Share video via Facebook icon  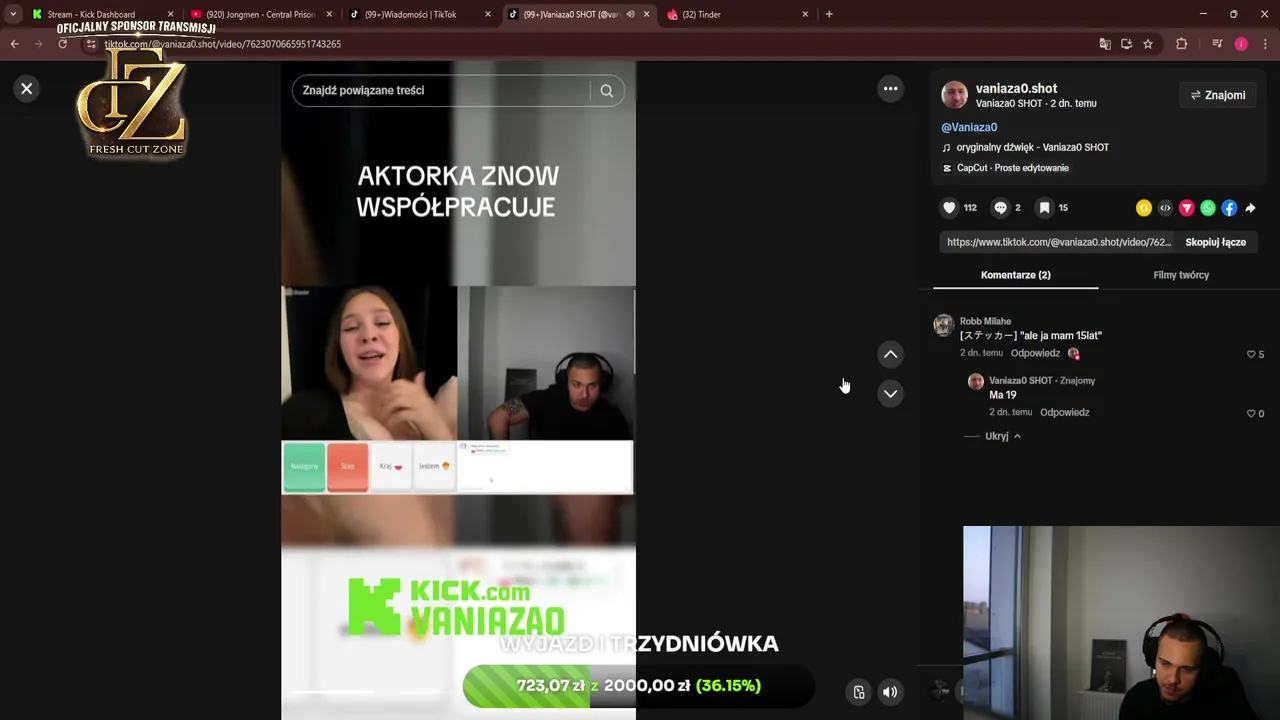click(1229, 208)
